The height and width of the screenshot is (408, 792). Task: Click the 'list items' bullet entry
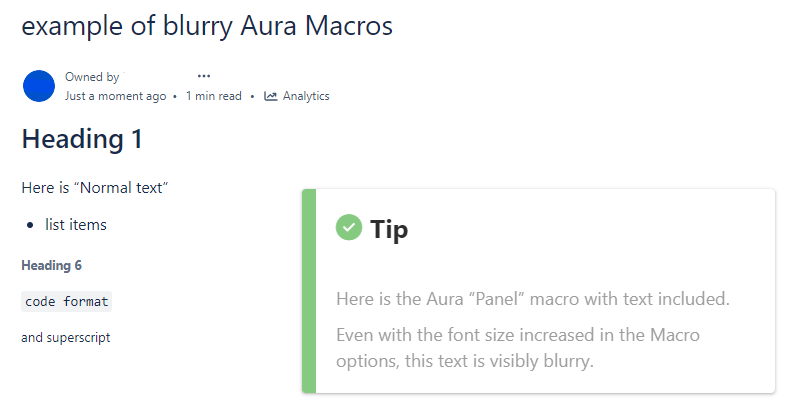coord(76,225)
